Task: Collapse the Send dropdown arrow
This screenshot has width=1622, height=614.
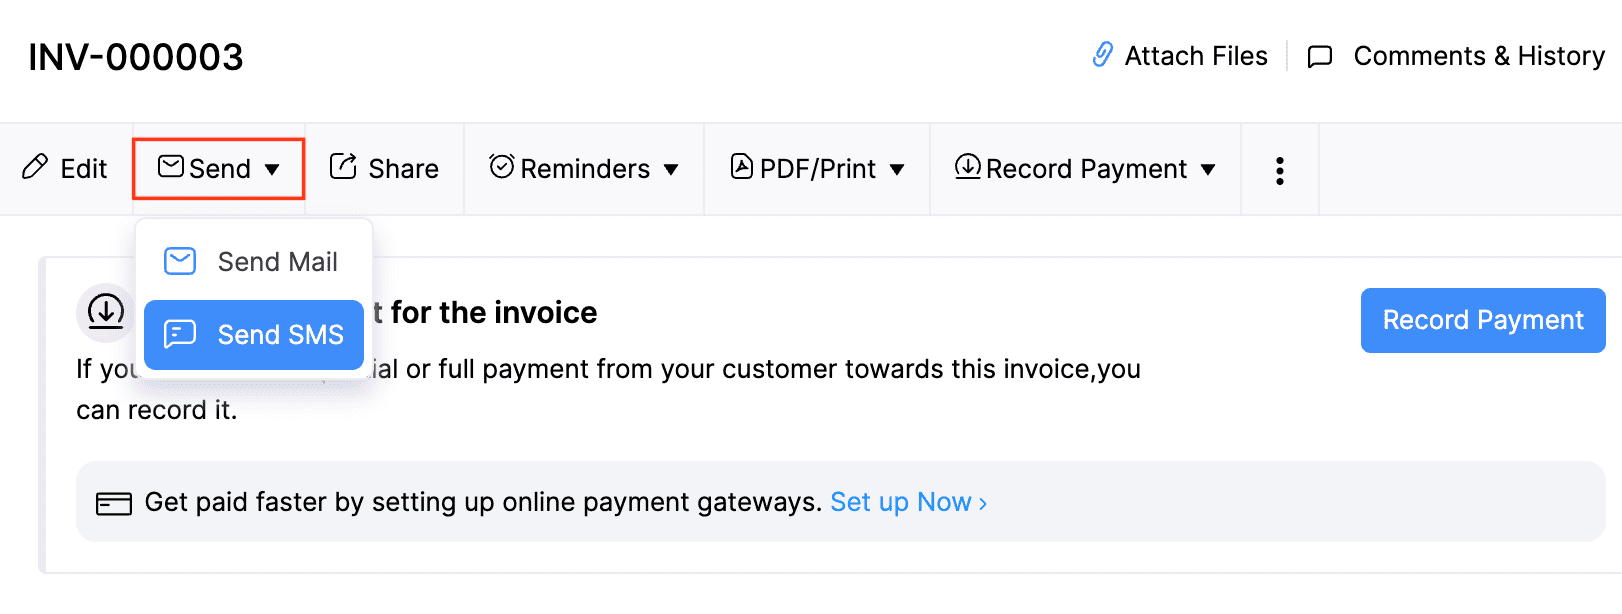Action: (x=272, y=170)
